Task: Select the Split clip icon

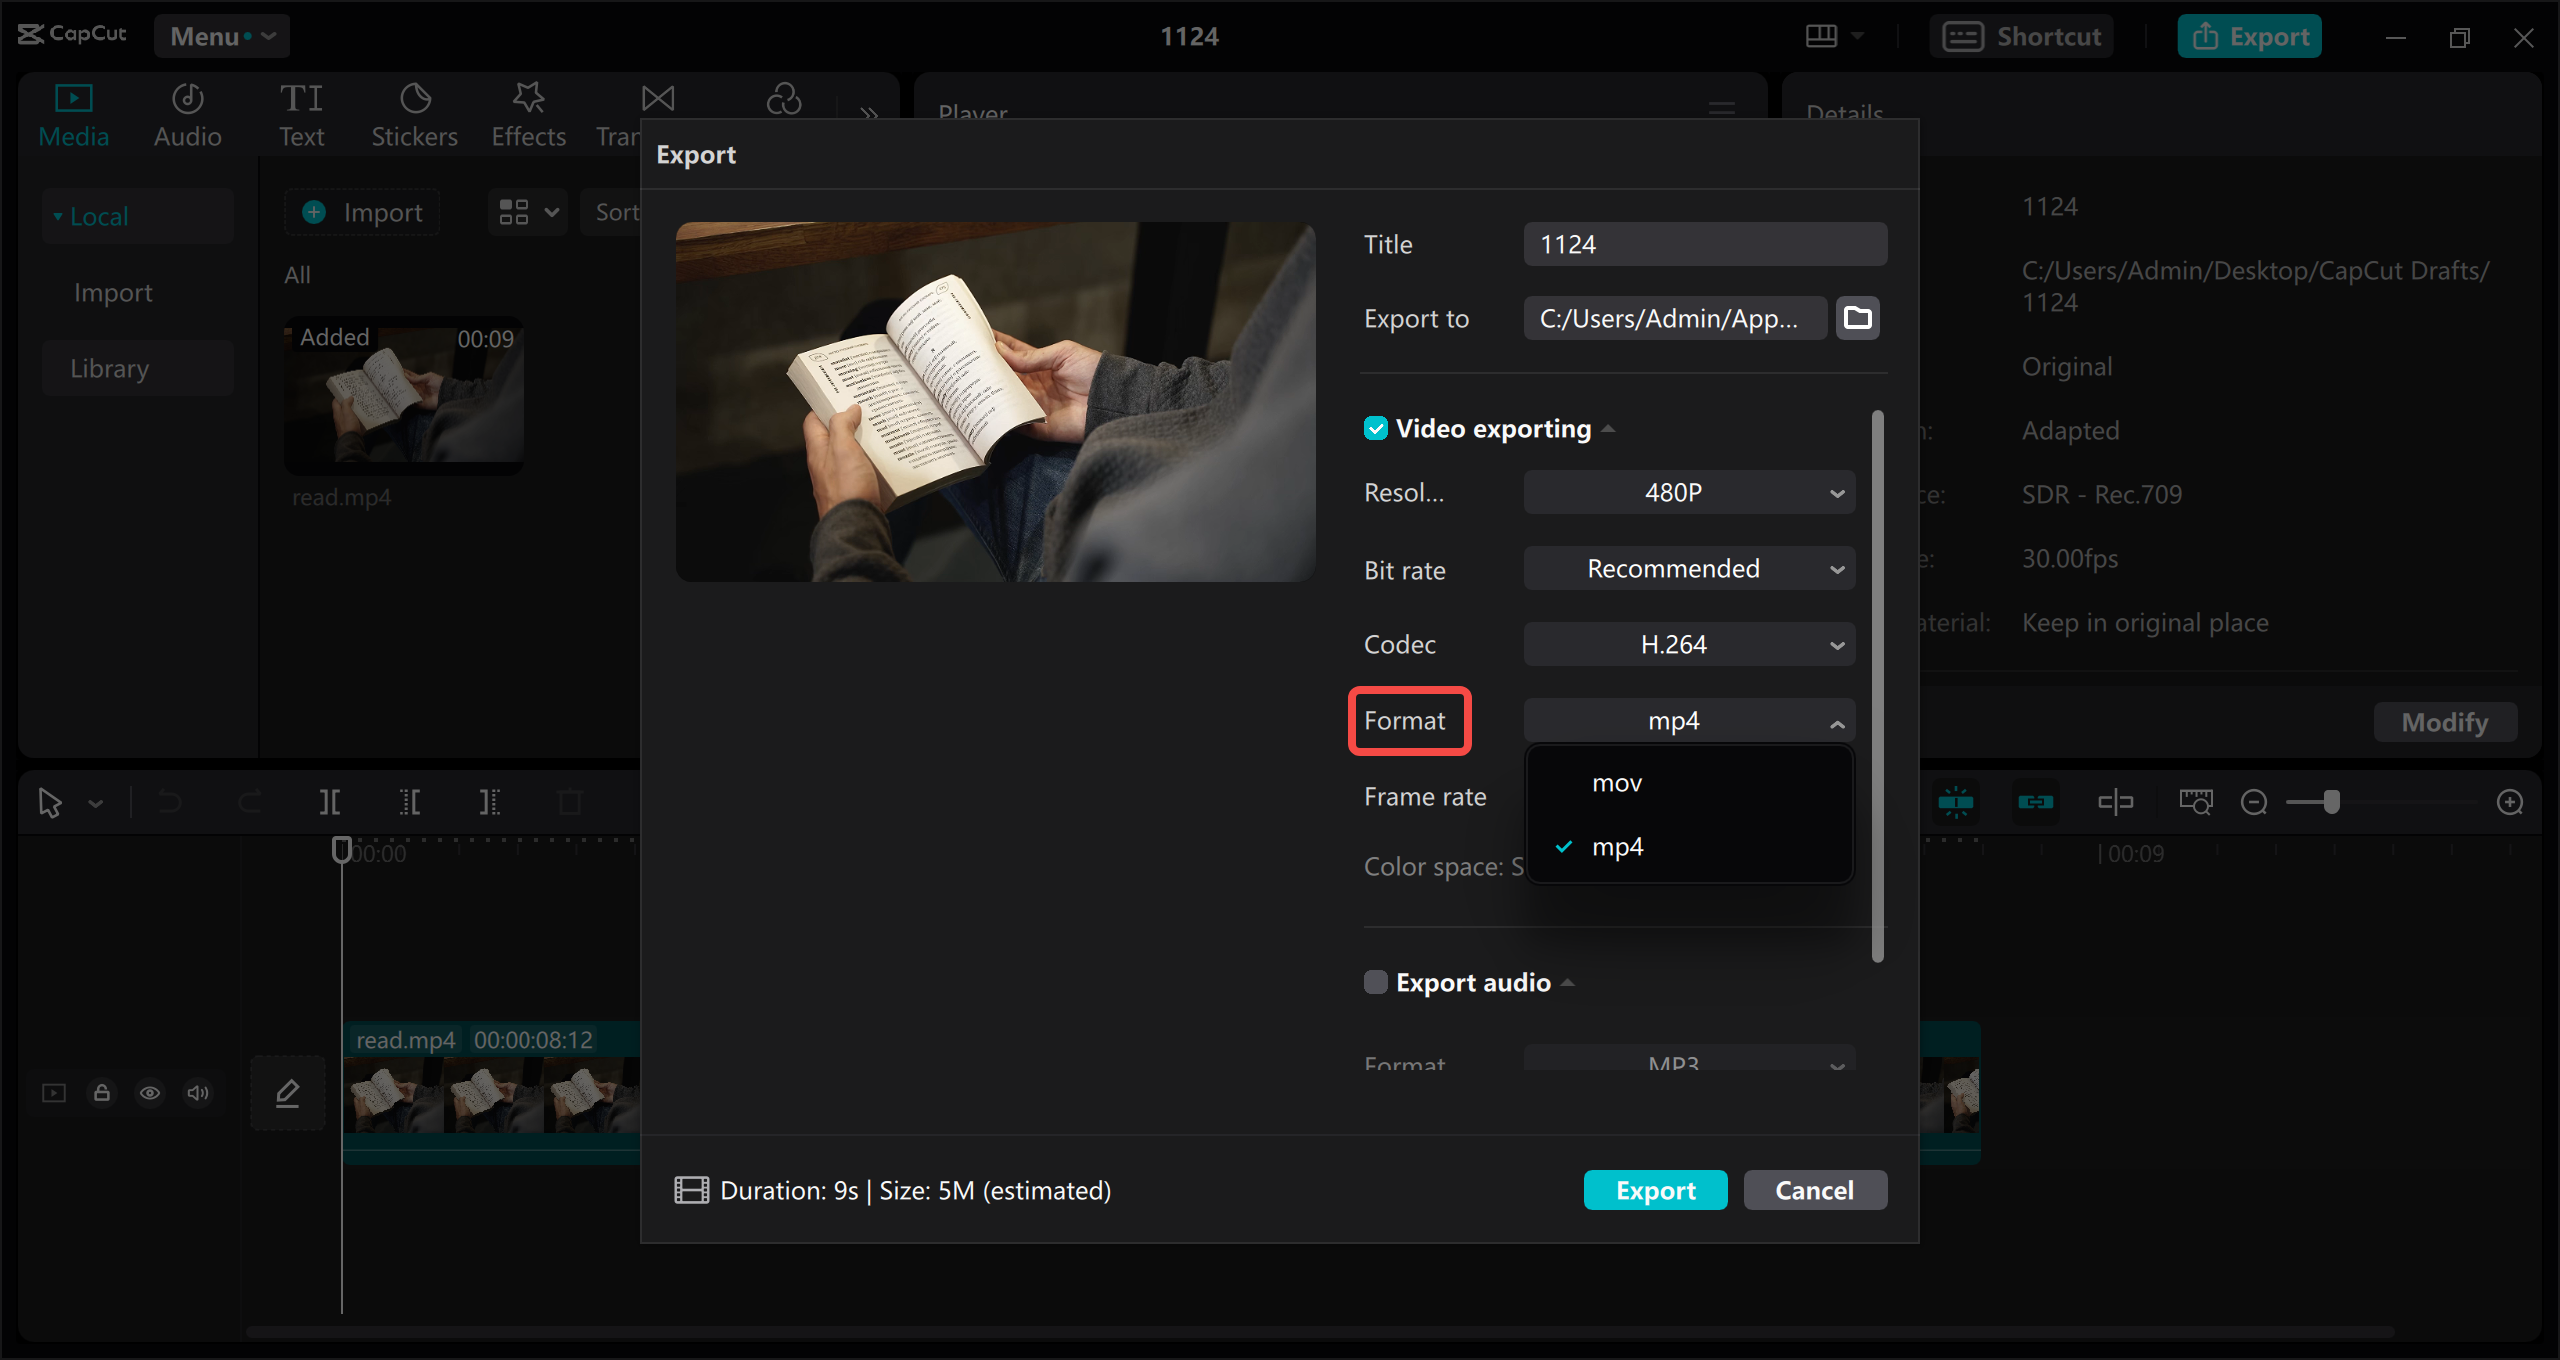Action: pos(329,801)
